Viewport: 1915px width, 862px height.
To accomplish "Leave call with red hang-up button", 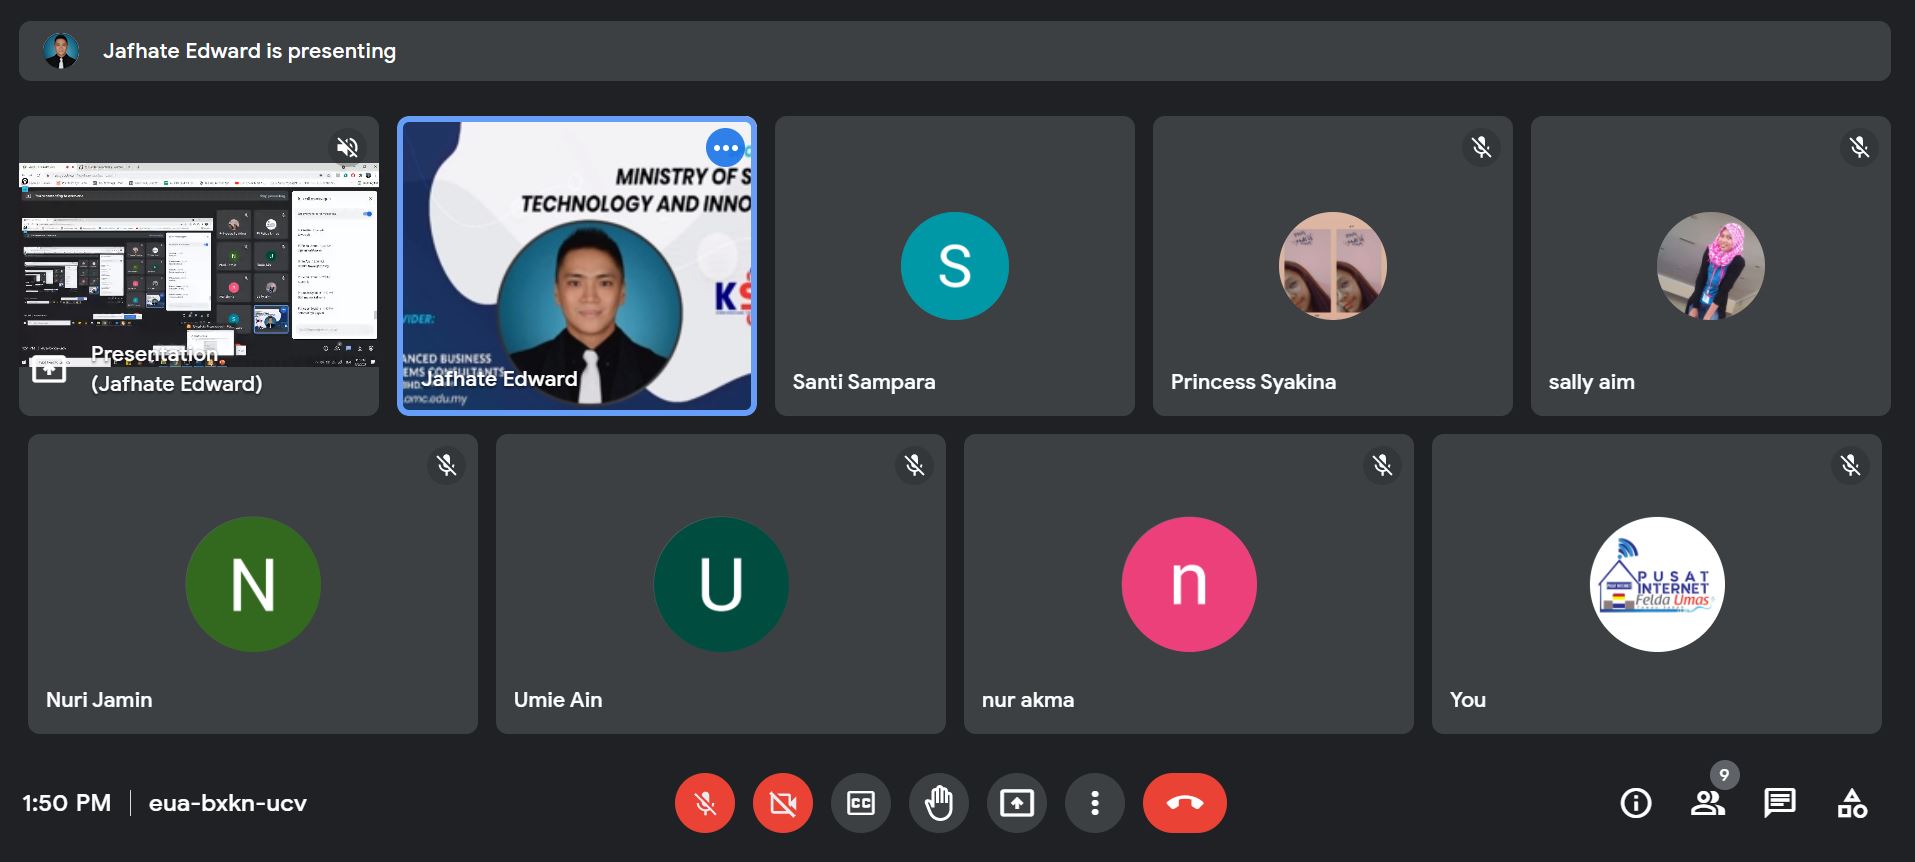I will (1184, 803).
